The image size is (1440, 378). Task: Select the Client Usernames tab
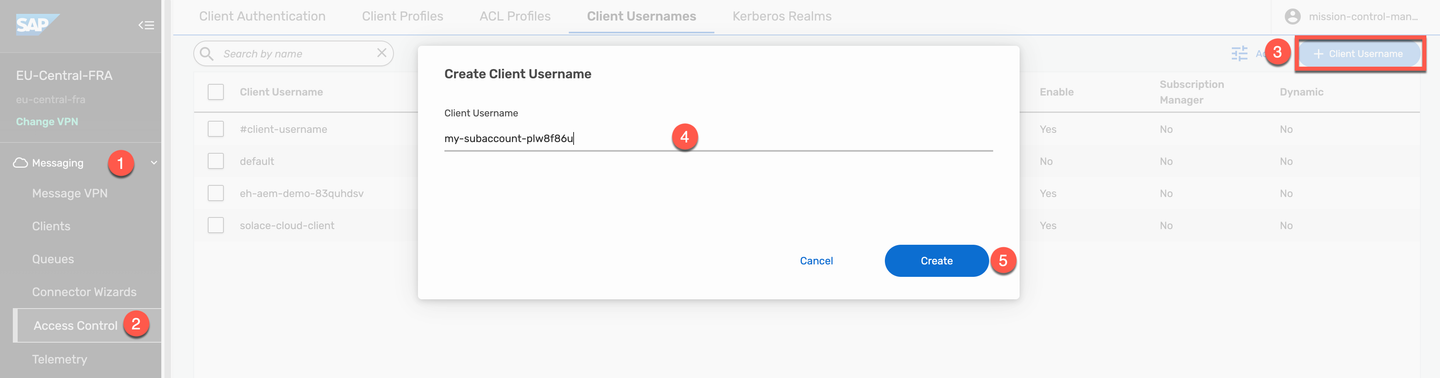(x=641, y=16)
